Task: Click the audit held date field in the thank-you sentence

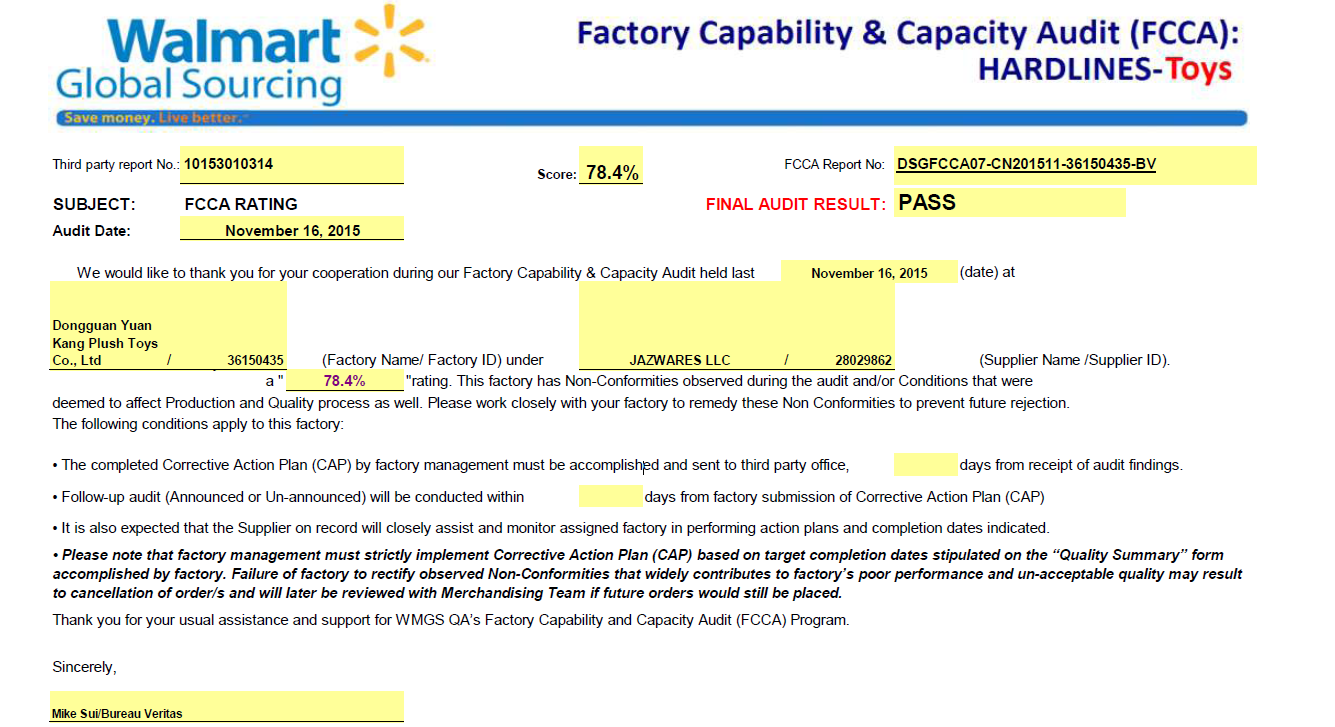Action: tap(869, 272)
